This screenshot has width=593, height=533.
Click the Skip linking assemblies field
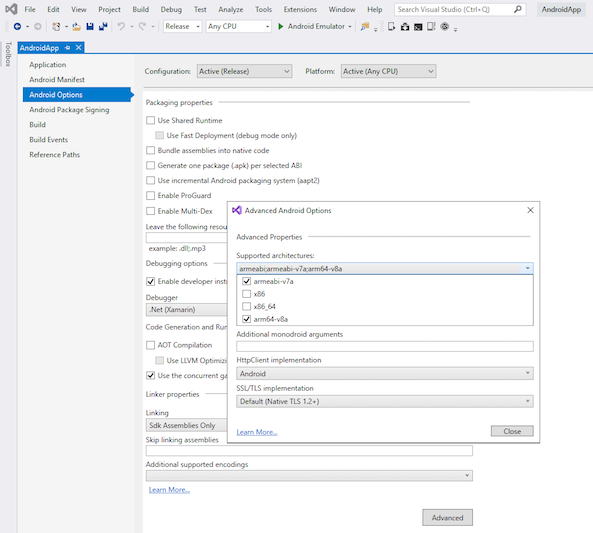coord(309,451)
